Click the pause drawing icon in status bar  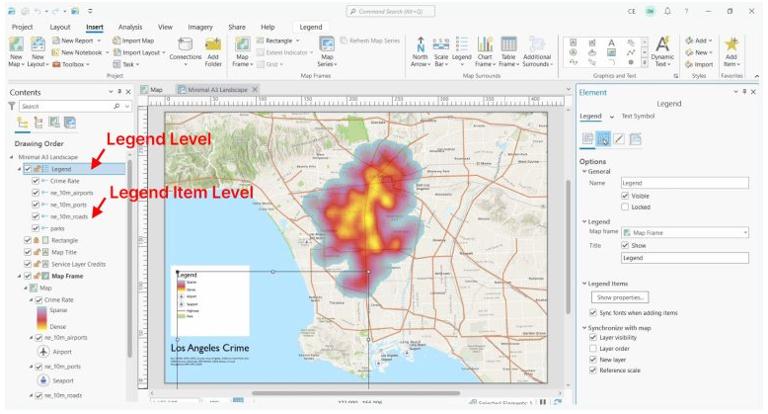pos(543,402)
